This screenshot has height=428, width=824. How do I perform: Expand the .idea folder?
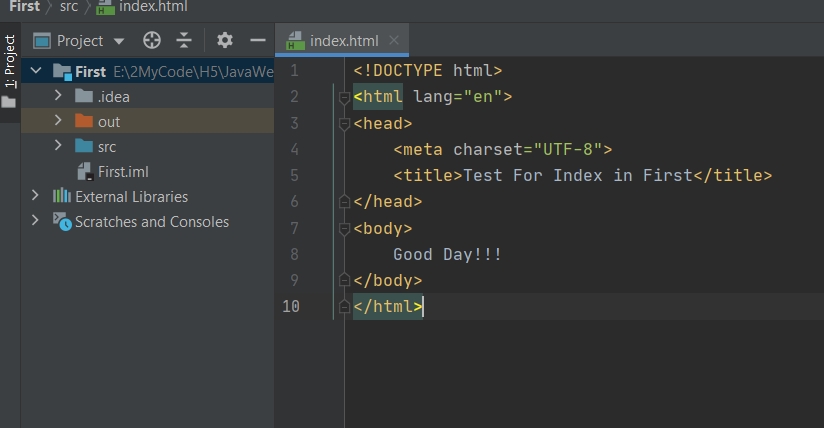(58, 96)
